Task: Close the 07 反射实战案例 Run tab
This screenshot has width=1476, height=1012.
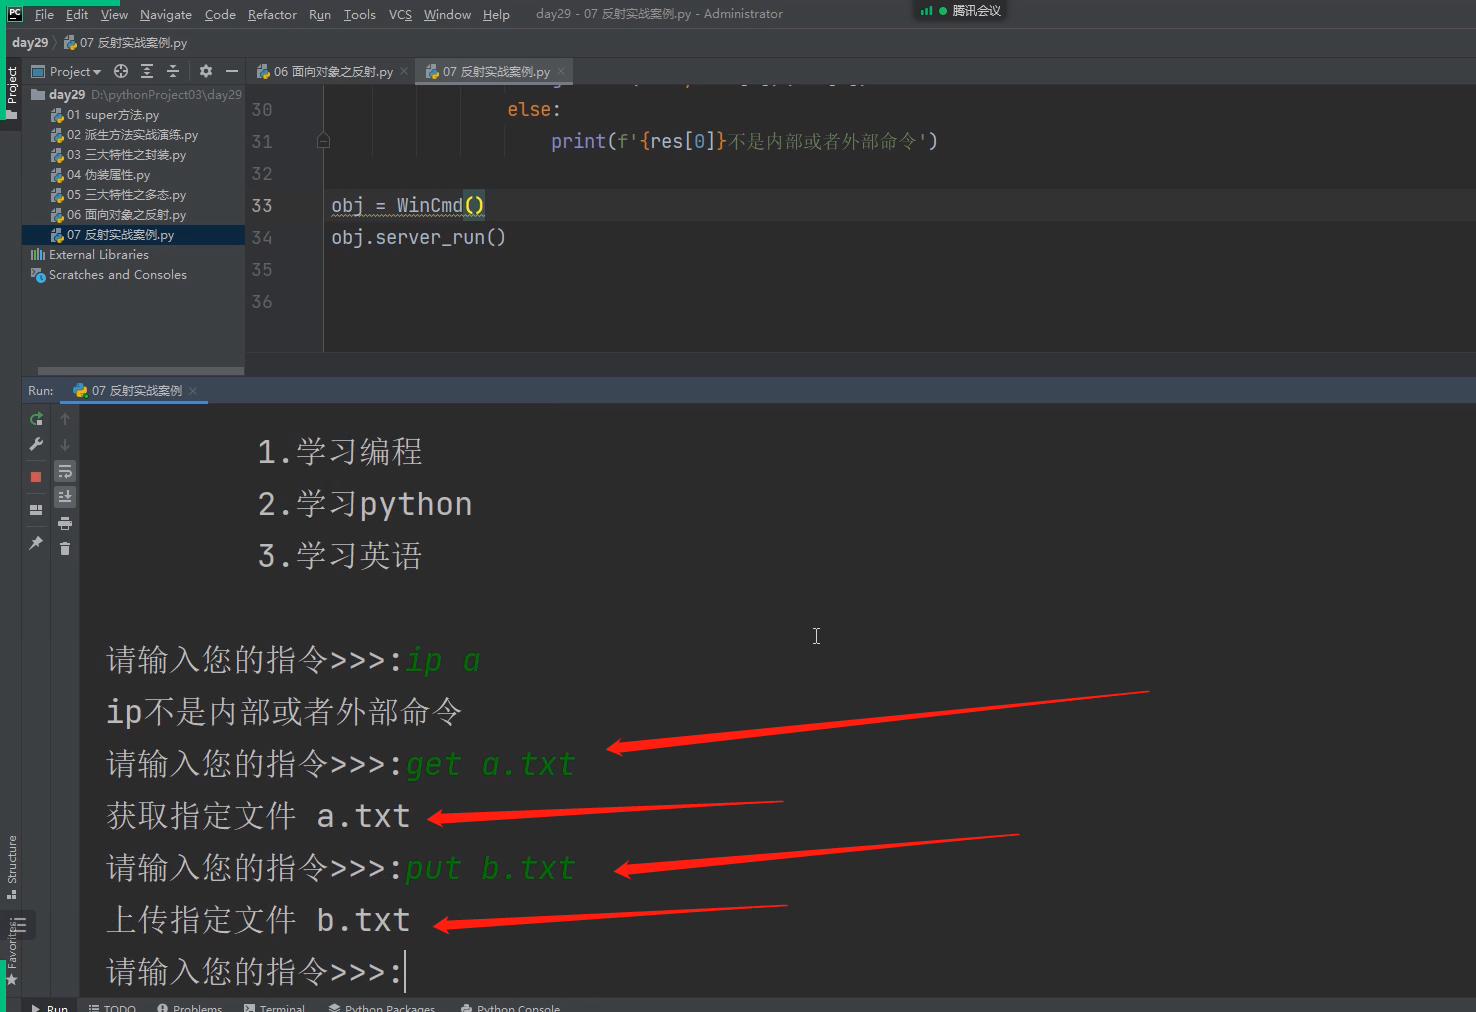Action: click(x=193, y=391)
